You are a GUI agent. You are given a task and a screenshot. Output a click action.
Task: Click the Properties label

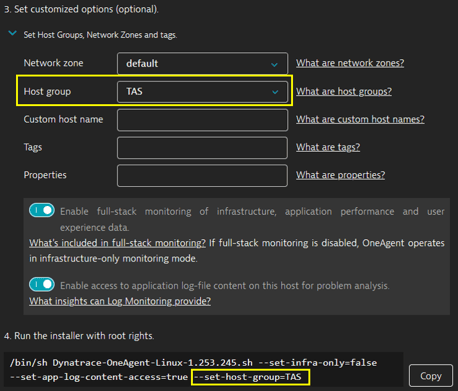pyautogui.click(x=45, y=175)
